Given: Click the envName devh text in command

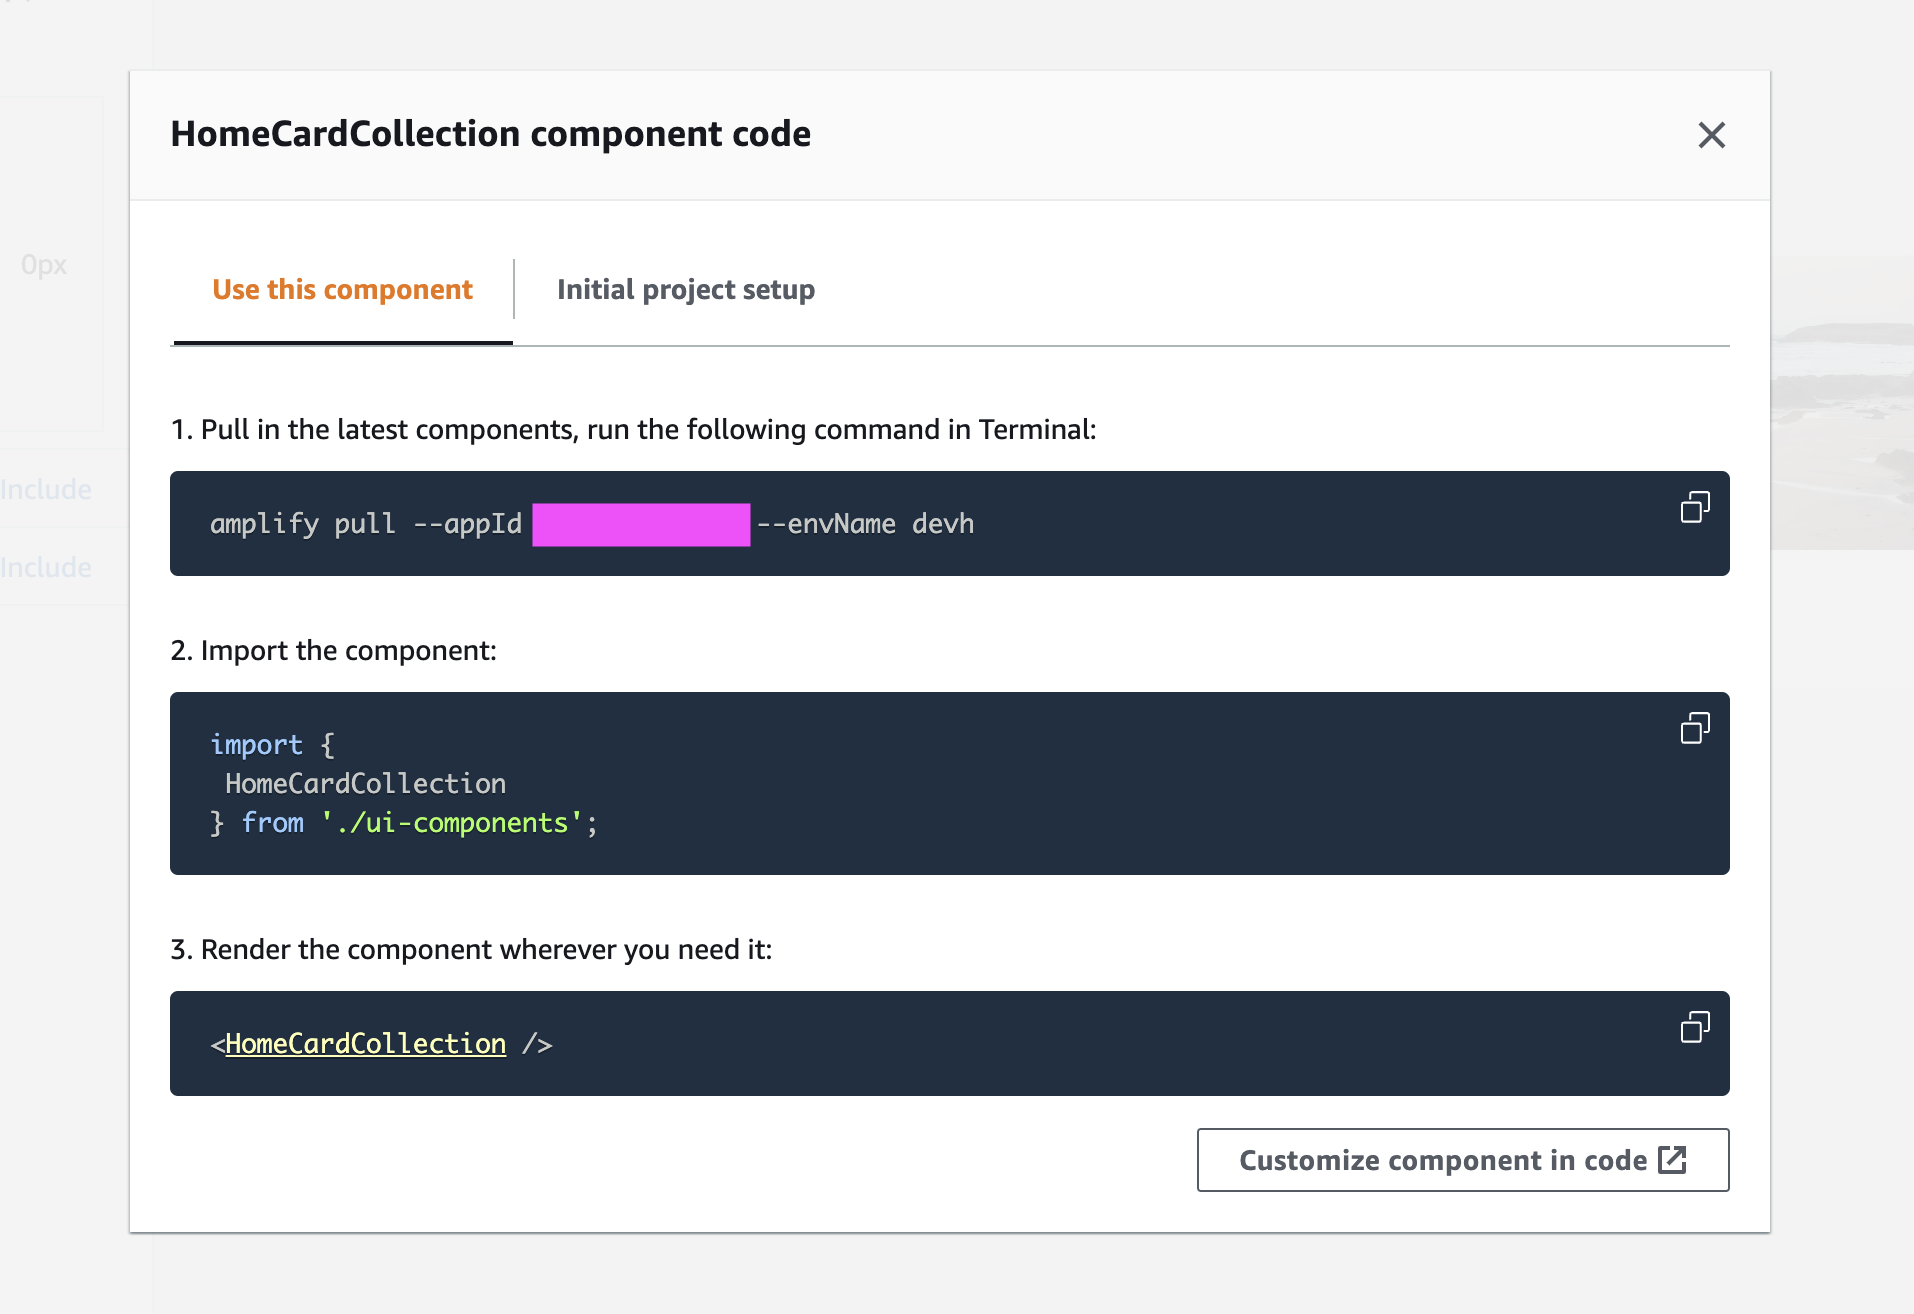Looking at the screenshot, I should click(866, 524).
